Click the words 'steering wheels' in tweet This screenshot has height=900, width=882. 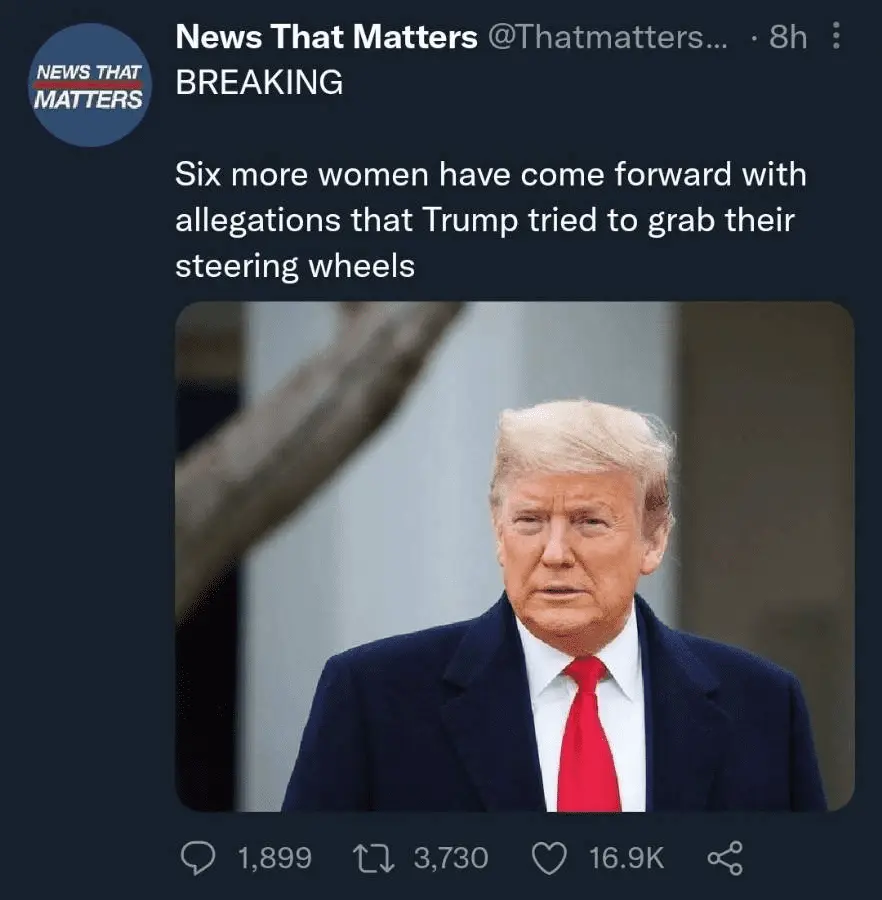(295, 266)
